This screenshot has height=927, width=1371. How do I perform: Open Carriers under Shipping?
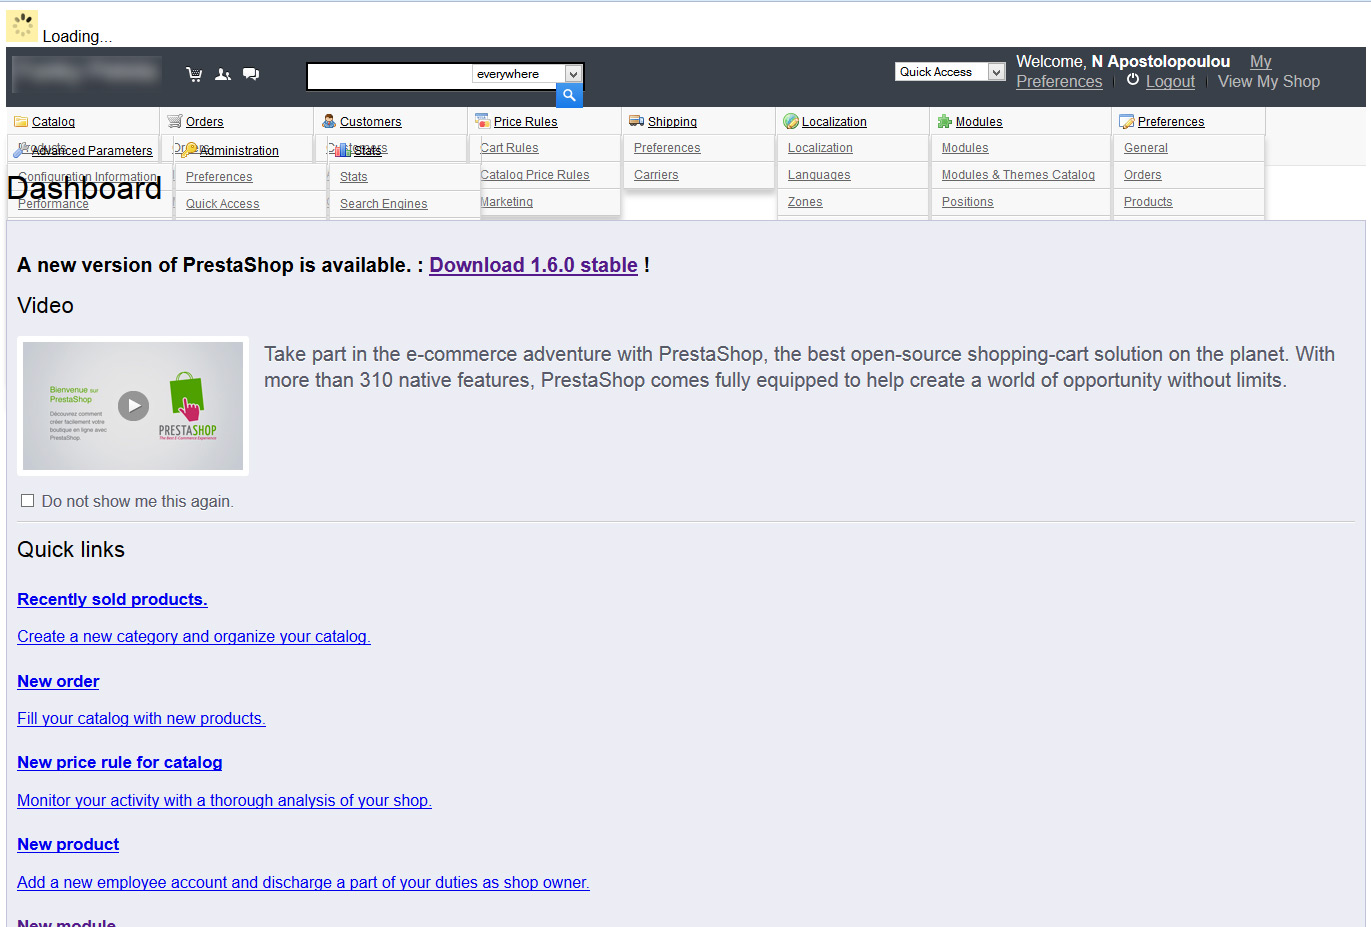[x=656, y=175]
